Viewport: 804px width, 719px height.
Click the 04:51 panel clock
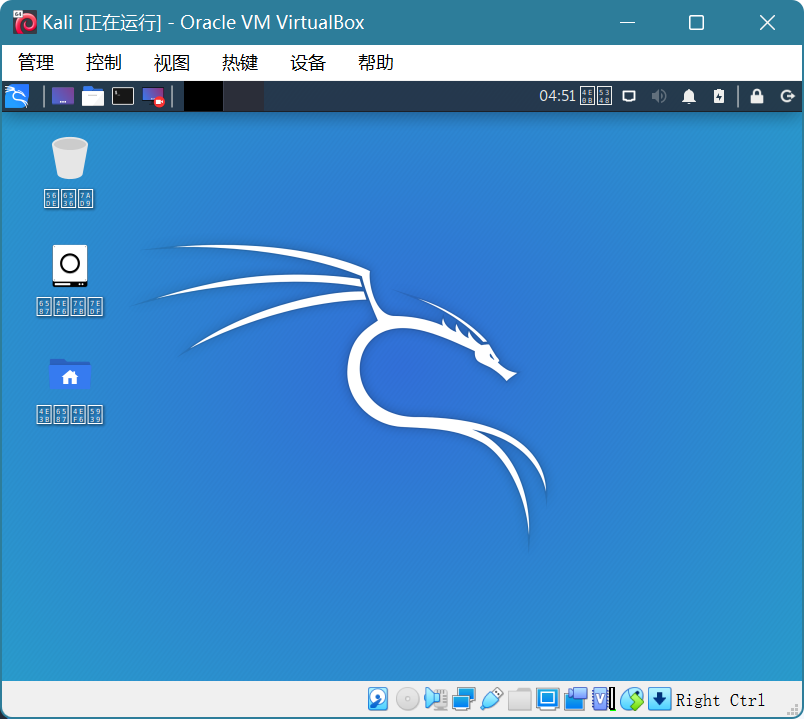pyautogui.click(x=557, y=96)
